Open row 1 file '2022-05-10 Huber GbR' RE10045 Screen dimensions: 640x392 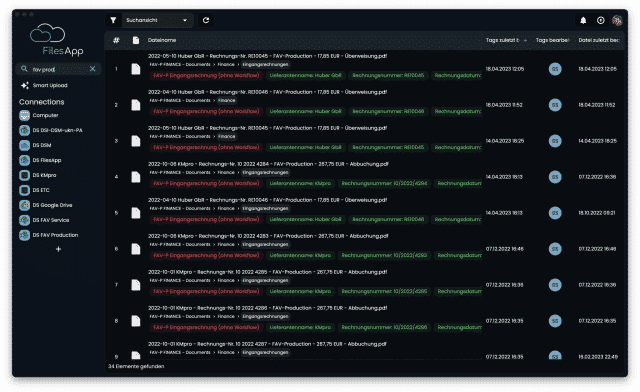tap(267, 56)
